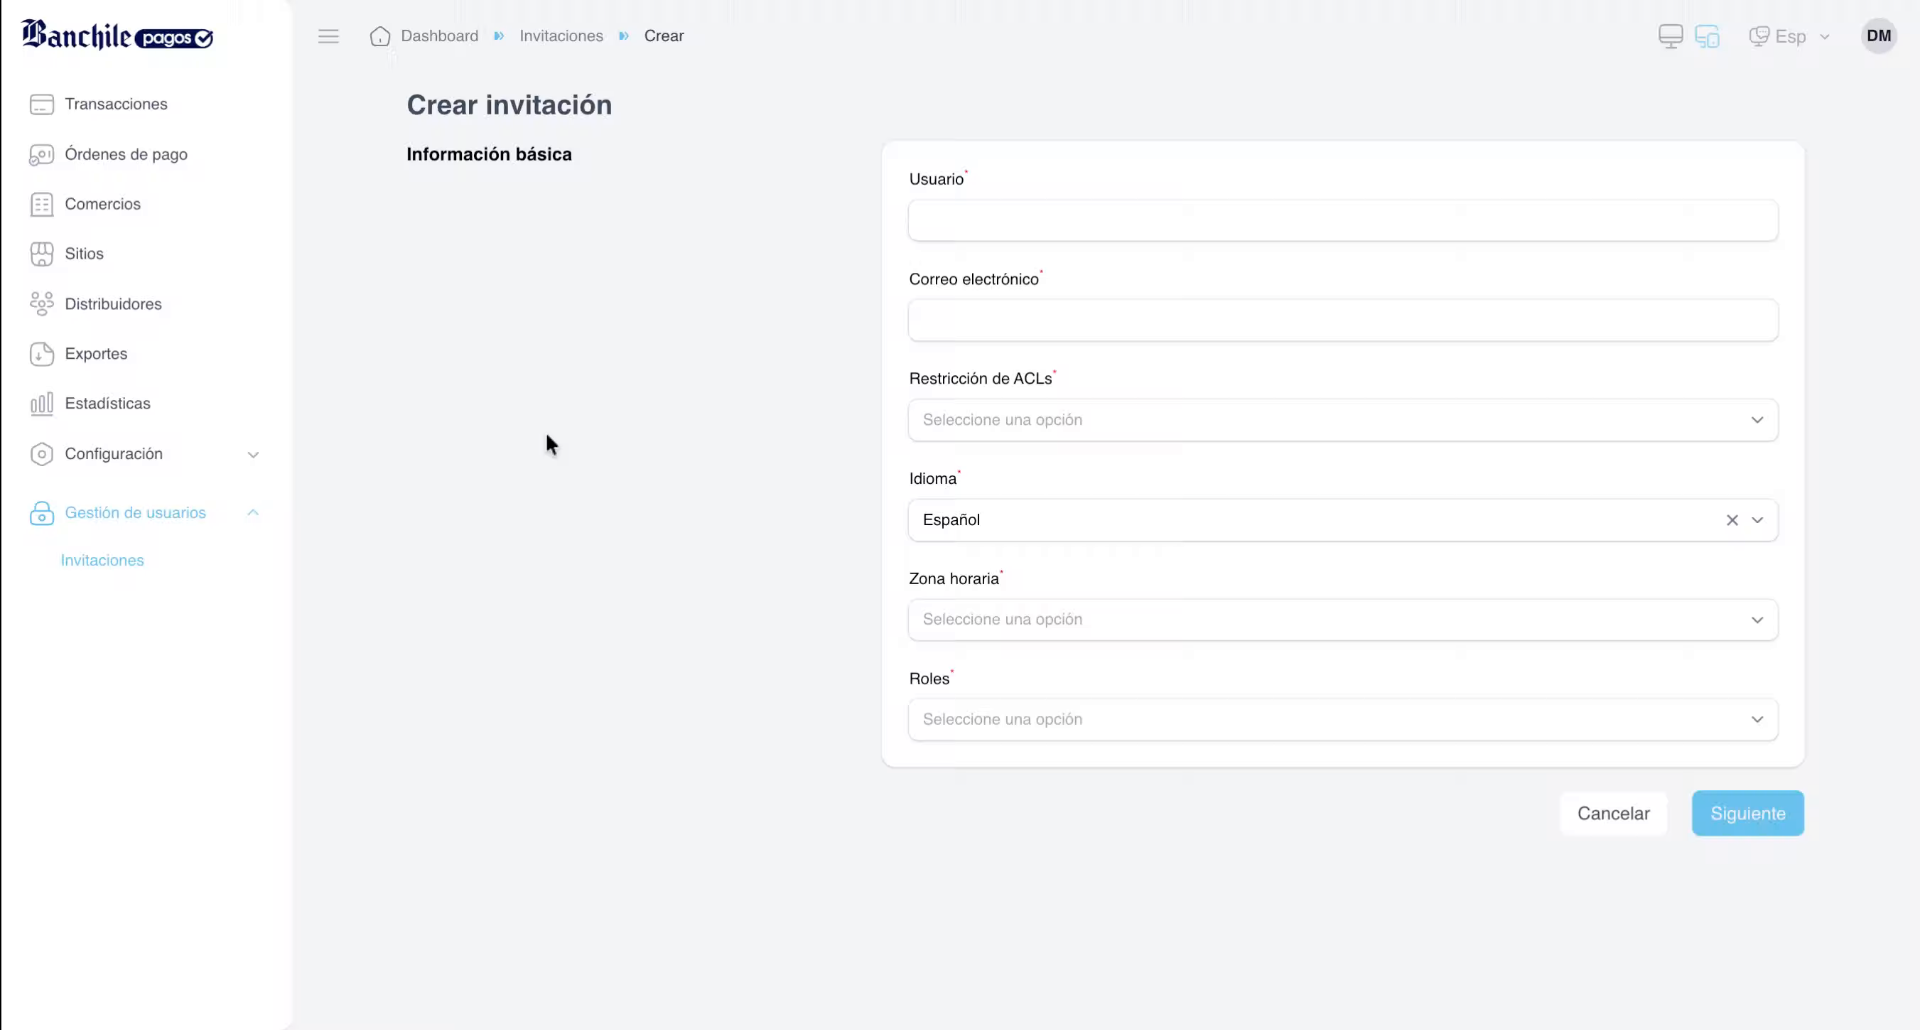Click the Sitios store icon

coord(42,254)
